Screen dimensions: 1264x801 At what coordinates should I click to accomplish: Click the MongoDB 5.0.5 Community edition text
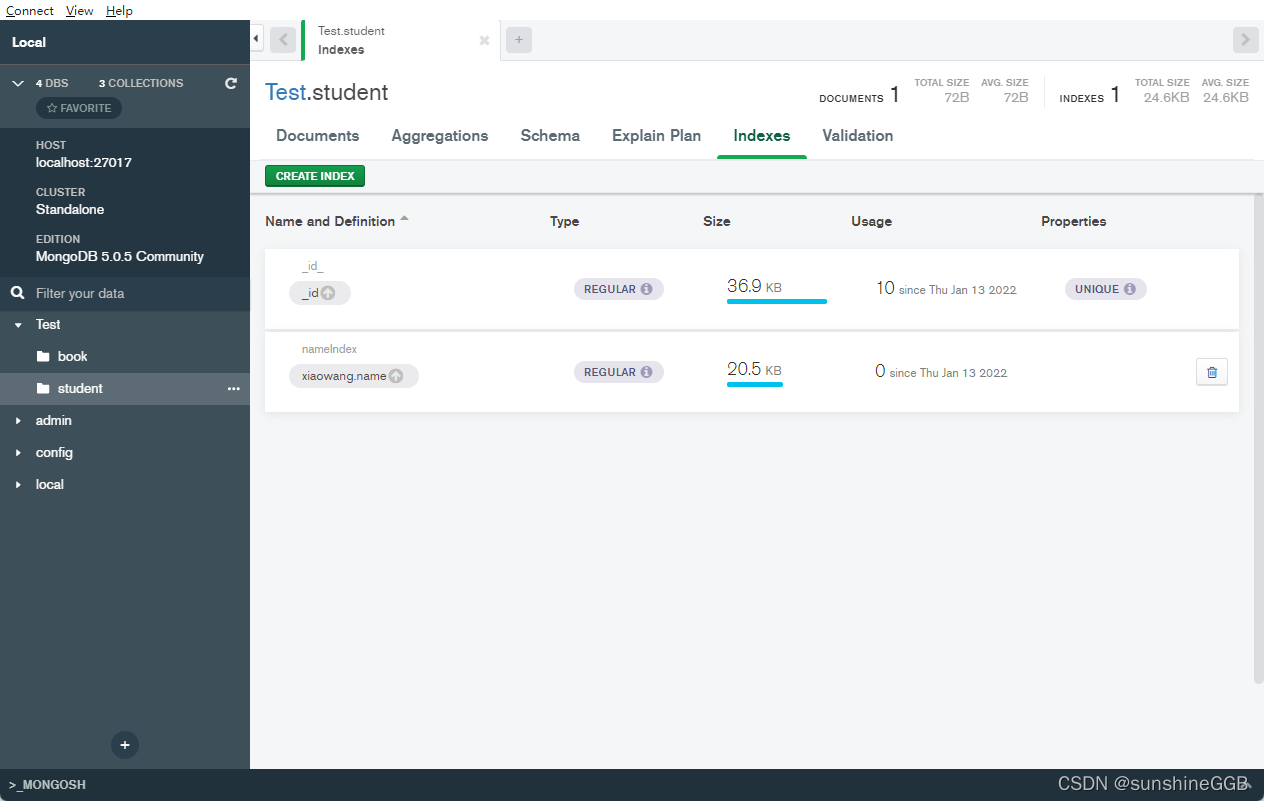click(120, 256)
